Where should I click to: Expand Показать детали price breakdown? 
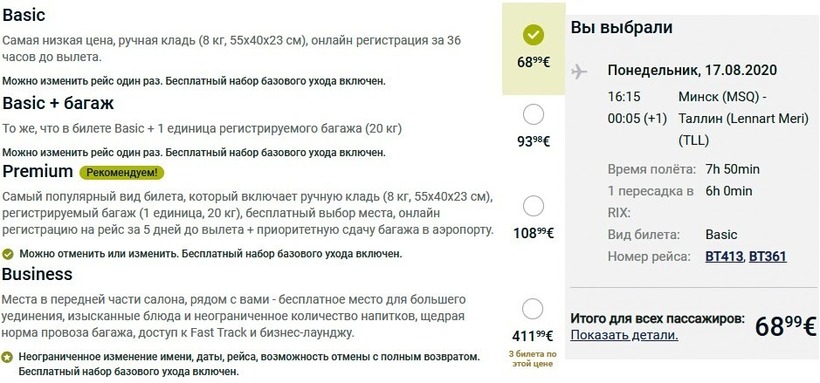[624, 335]
